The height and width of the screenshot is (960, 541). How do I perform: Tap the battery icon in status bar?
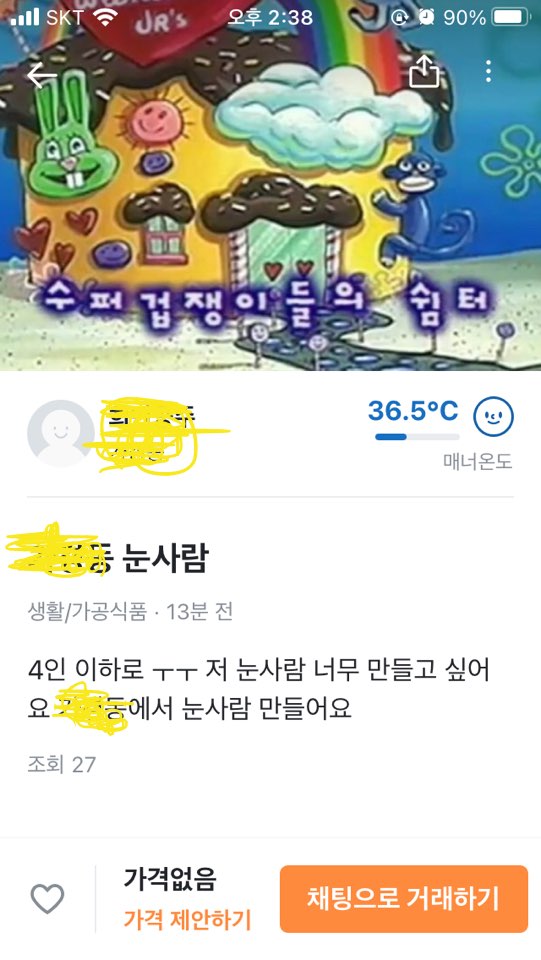(512, 17)
